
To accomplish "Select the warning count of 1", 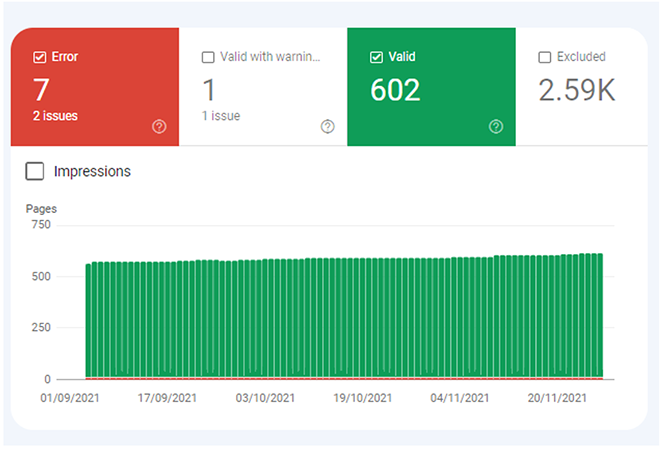I will click(209, 90).
